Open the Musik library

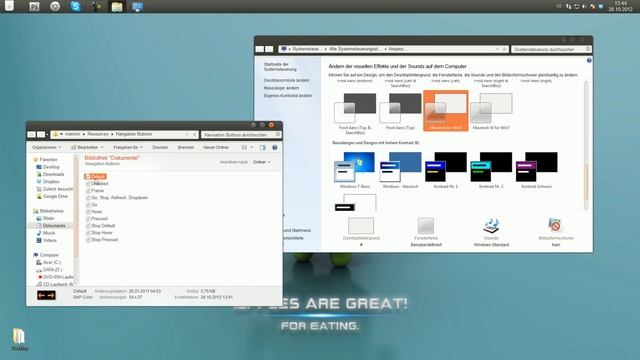(49, 233)
